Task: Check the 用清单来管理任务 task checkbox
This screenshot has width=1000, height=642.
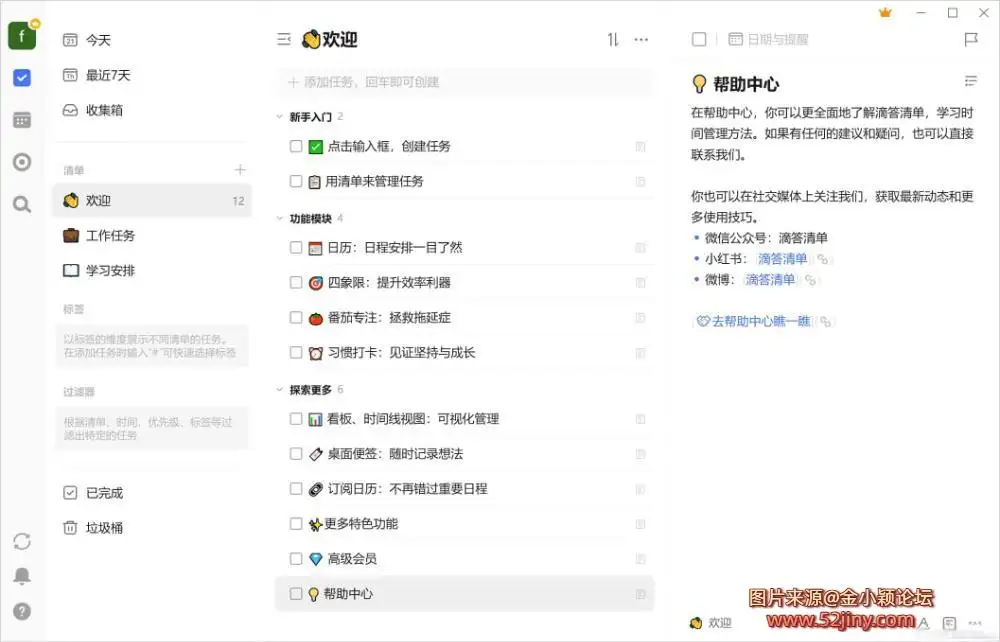Action: (x=296, y=182)
